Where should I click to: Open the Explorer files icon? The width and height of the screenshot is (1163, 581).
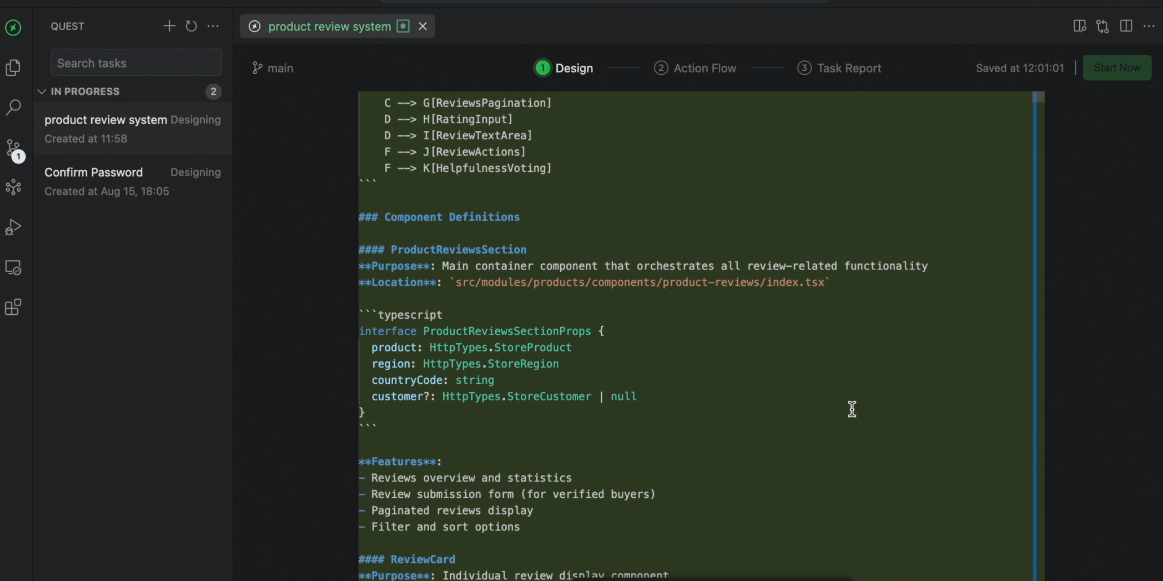13,68
